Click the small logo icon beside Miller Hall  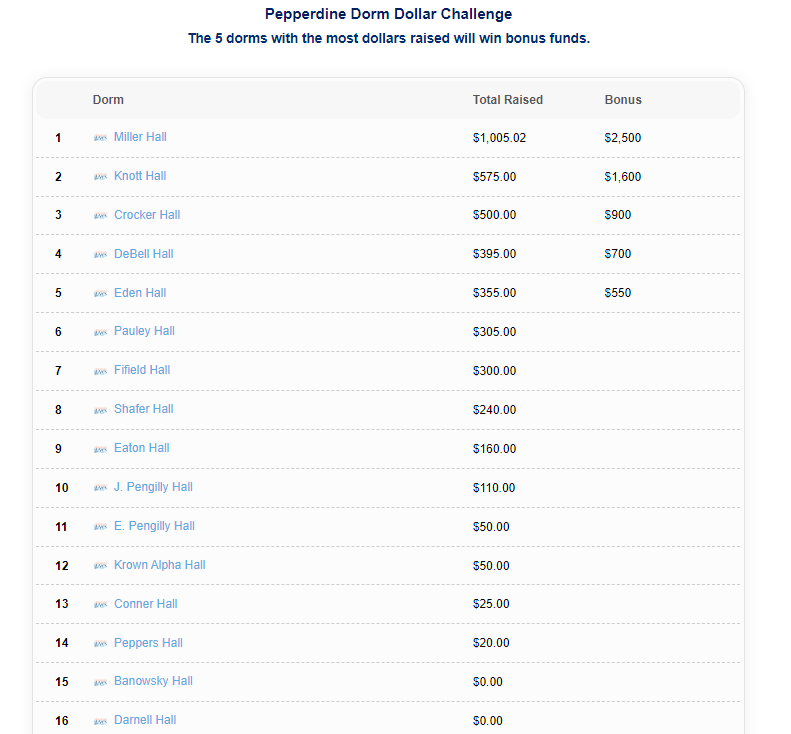pos(100,138)
